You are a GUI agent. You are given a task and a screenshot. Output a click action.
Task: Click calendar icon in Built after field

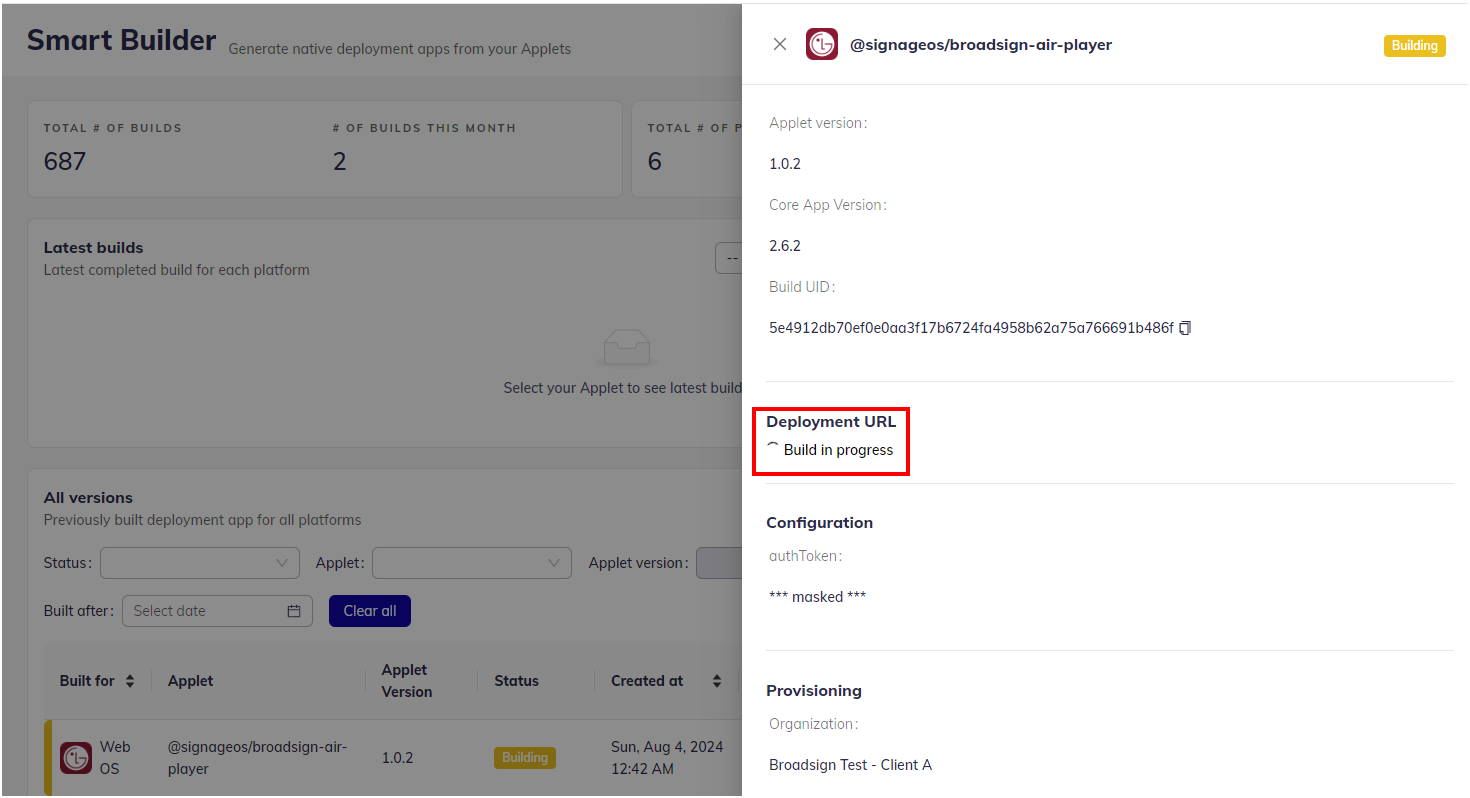(x=294, y=611)
